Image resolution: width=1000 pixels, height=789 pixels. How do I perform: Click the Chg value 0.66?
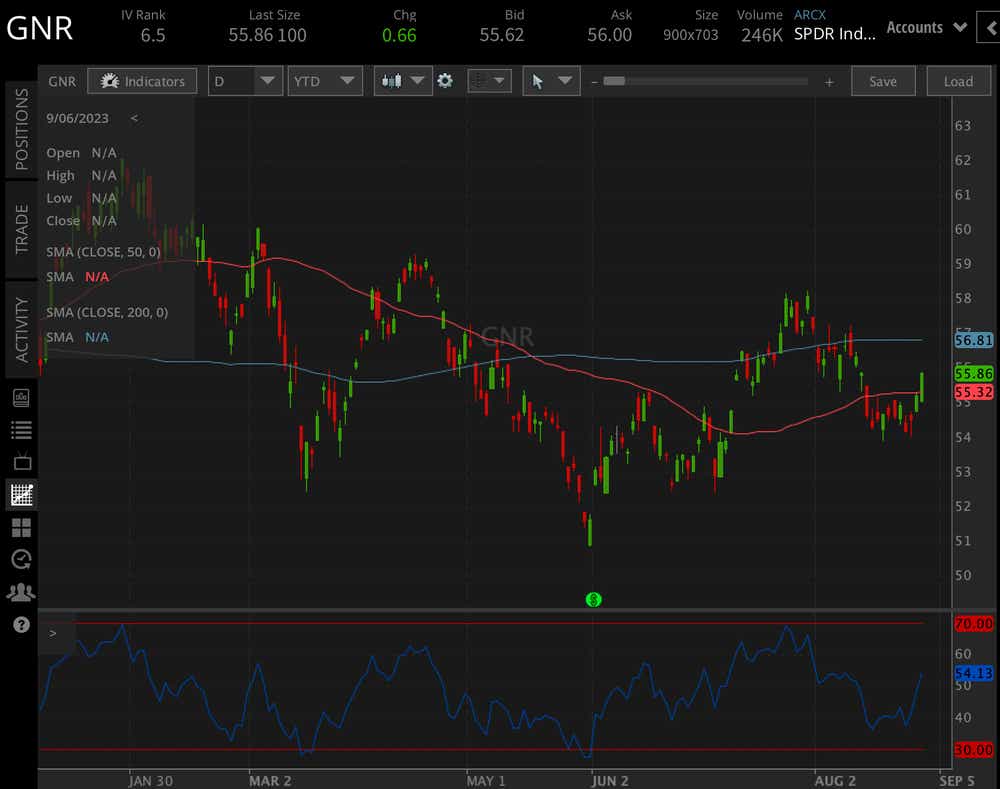coord(399,35)
